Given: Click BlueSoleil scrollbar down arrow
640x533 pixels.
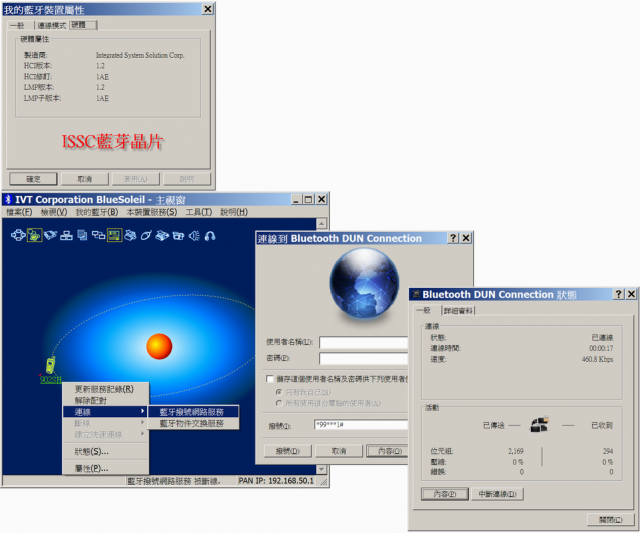Looking at the screenshot, I should [322, 469].
